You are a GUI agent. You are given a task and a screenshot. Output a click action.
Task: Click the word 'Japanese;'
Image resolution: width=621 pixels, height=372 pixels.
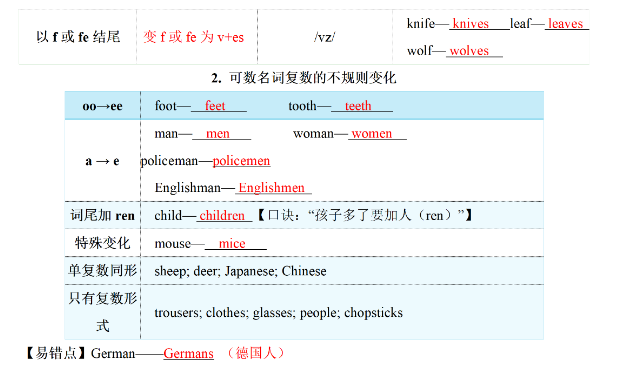click(x=251, y=271)
